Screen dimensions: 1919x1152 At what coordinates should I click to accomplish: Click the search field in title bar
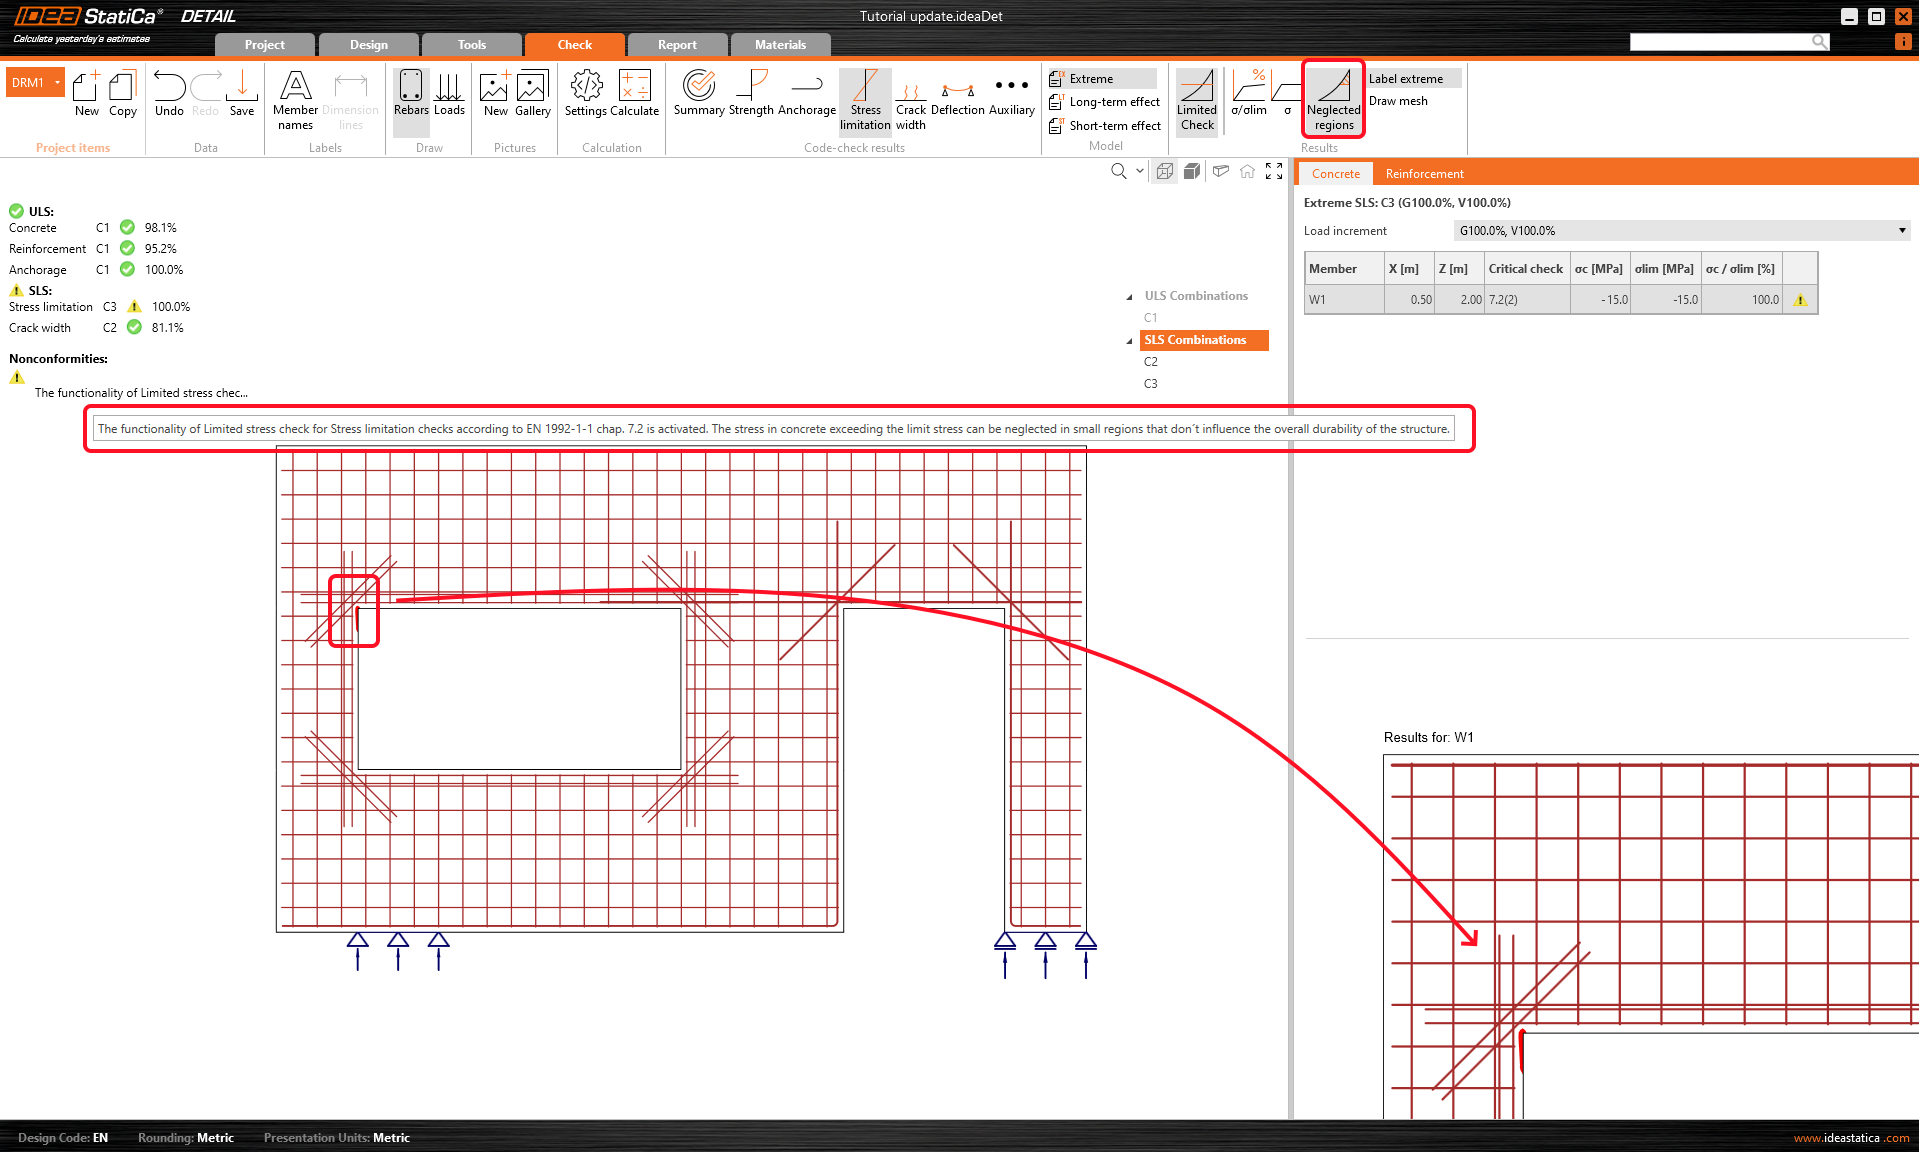(1720, 42)
